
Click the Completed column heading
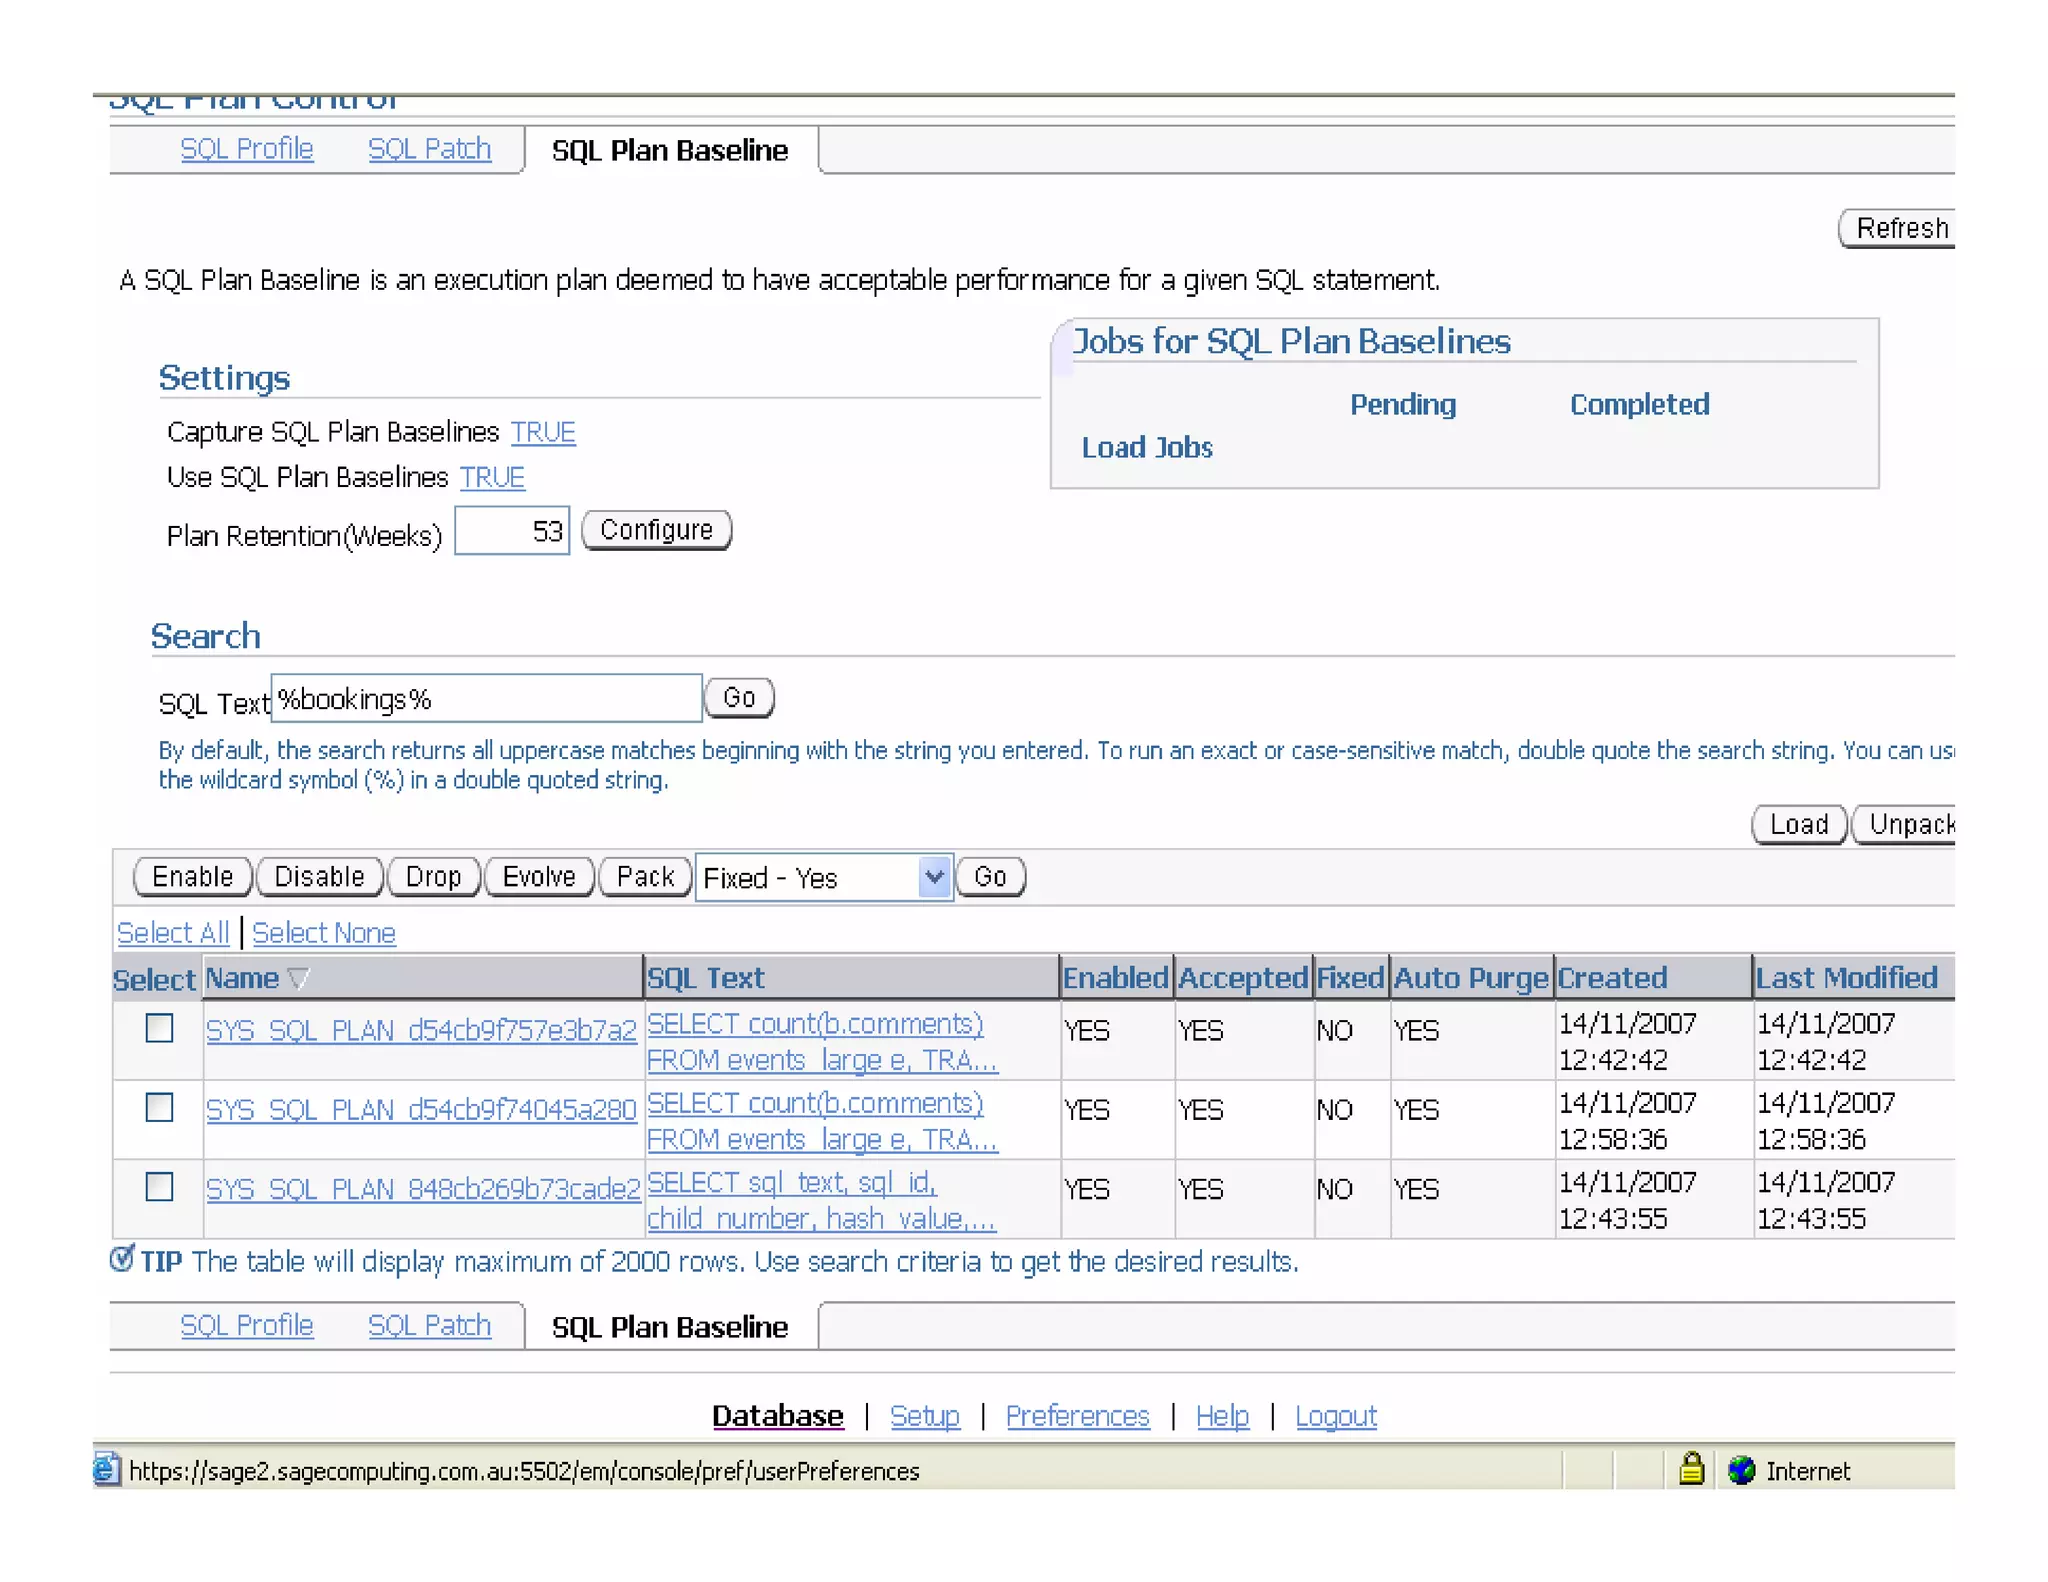pos(1639,404)
